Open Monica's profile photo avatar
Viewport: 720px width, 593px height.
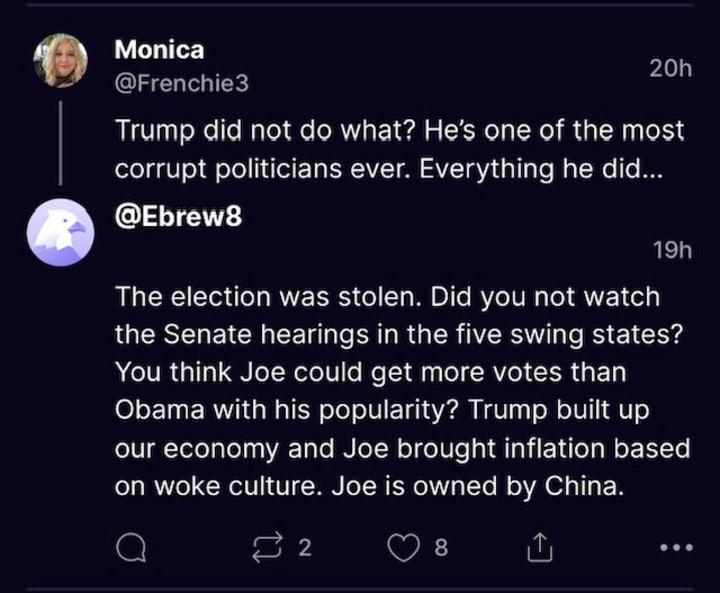tap(61, 61)
